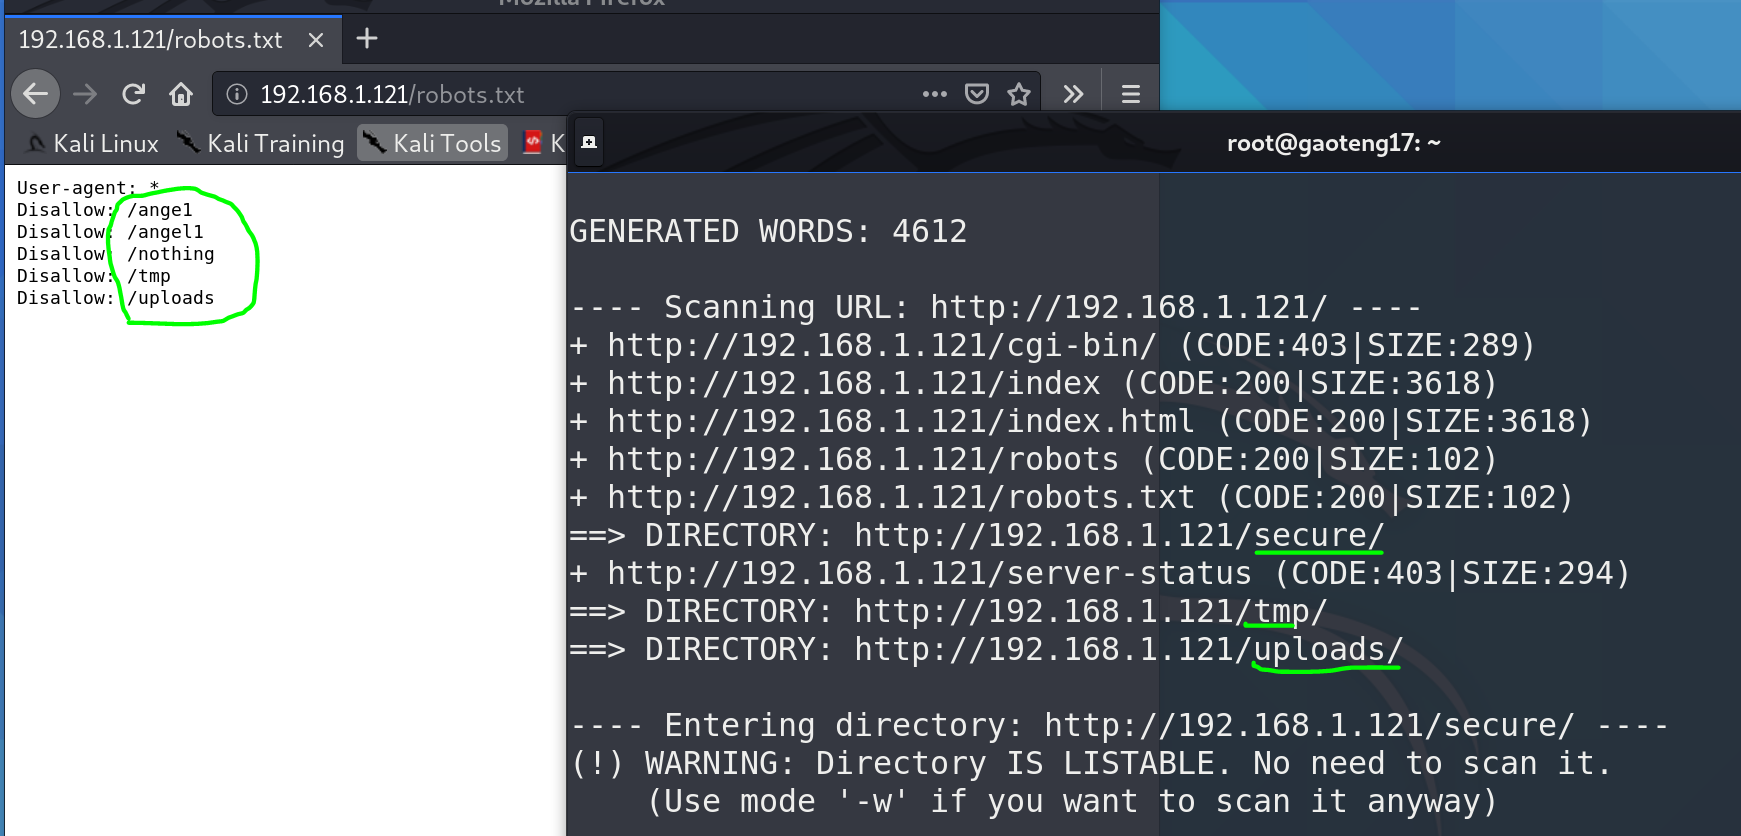Open page actions three-dot menu
This screenshot has width=1741, height=836.
click(x=934, y=94)
